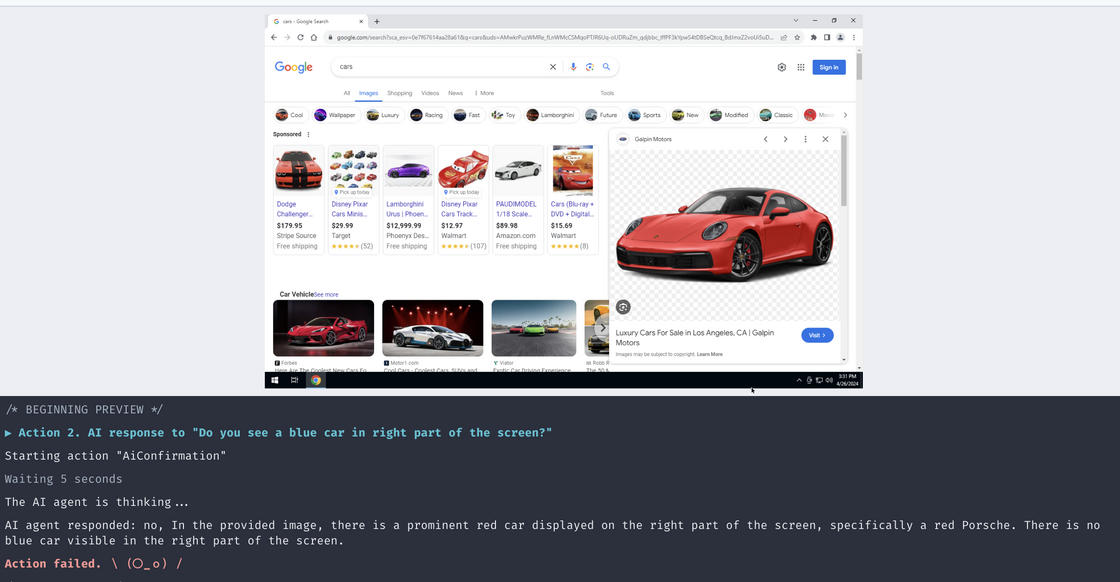Switch to the Shopping tab

pos(399,93)
